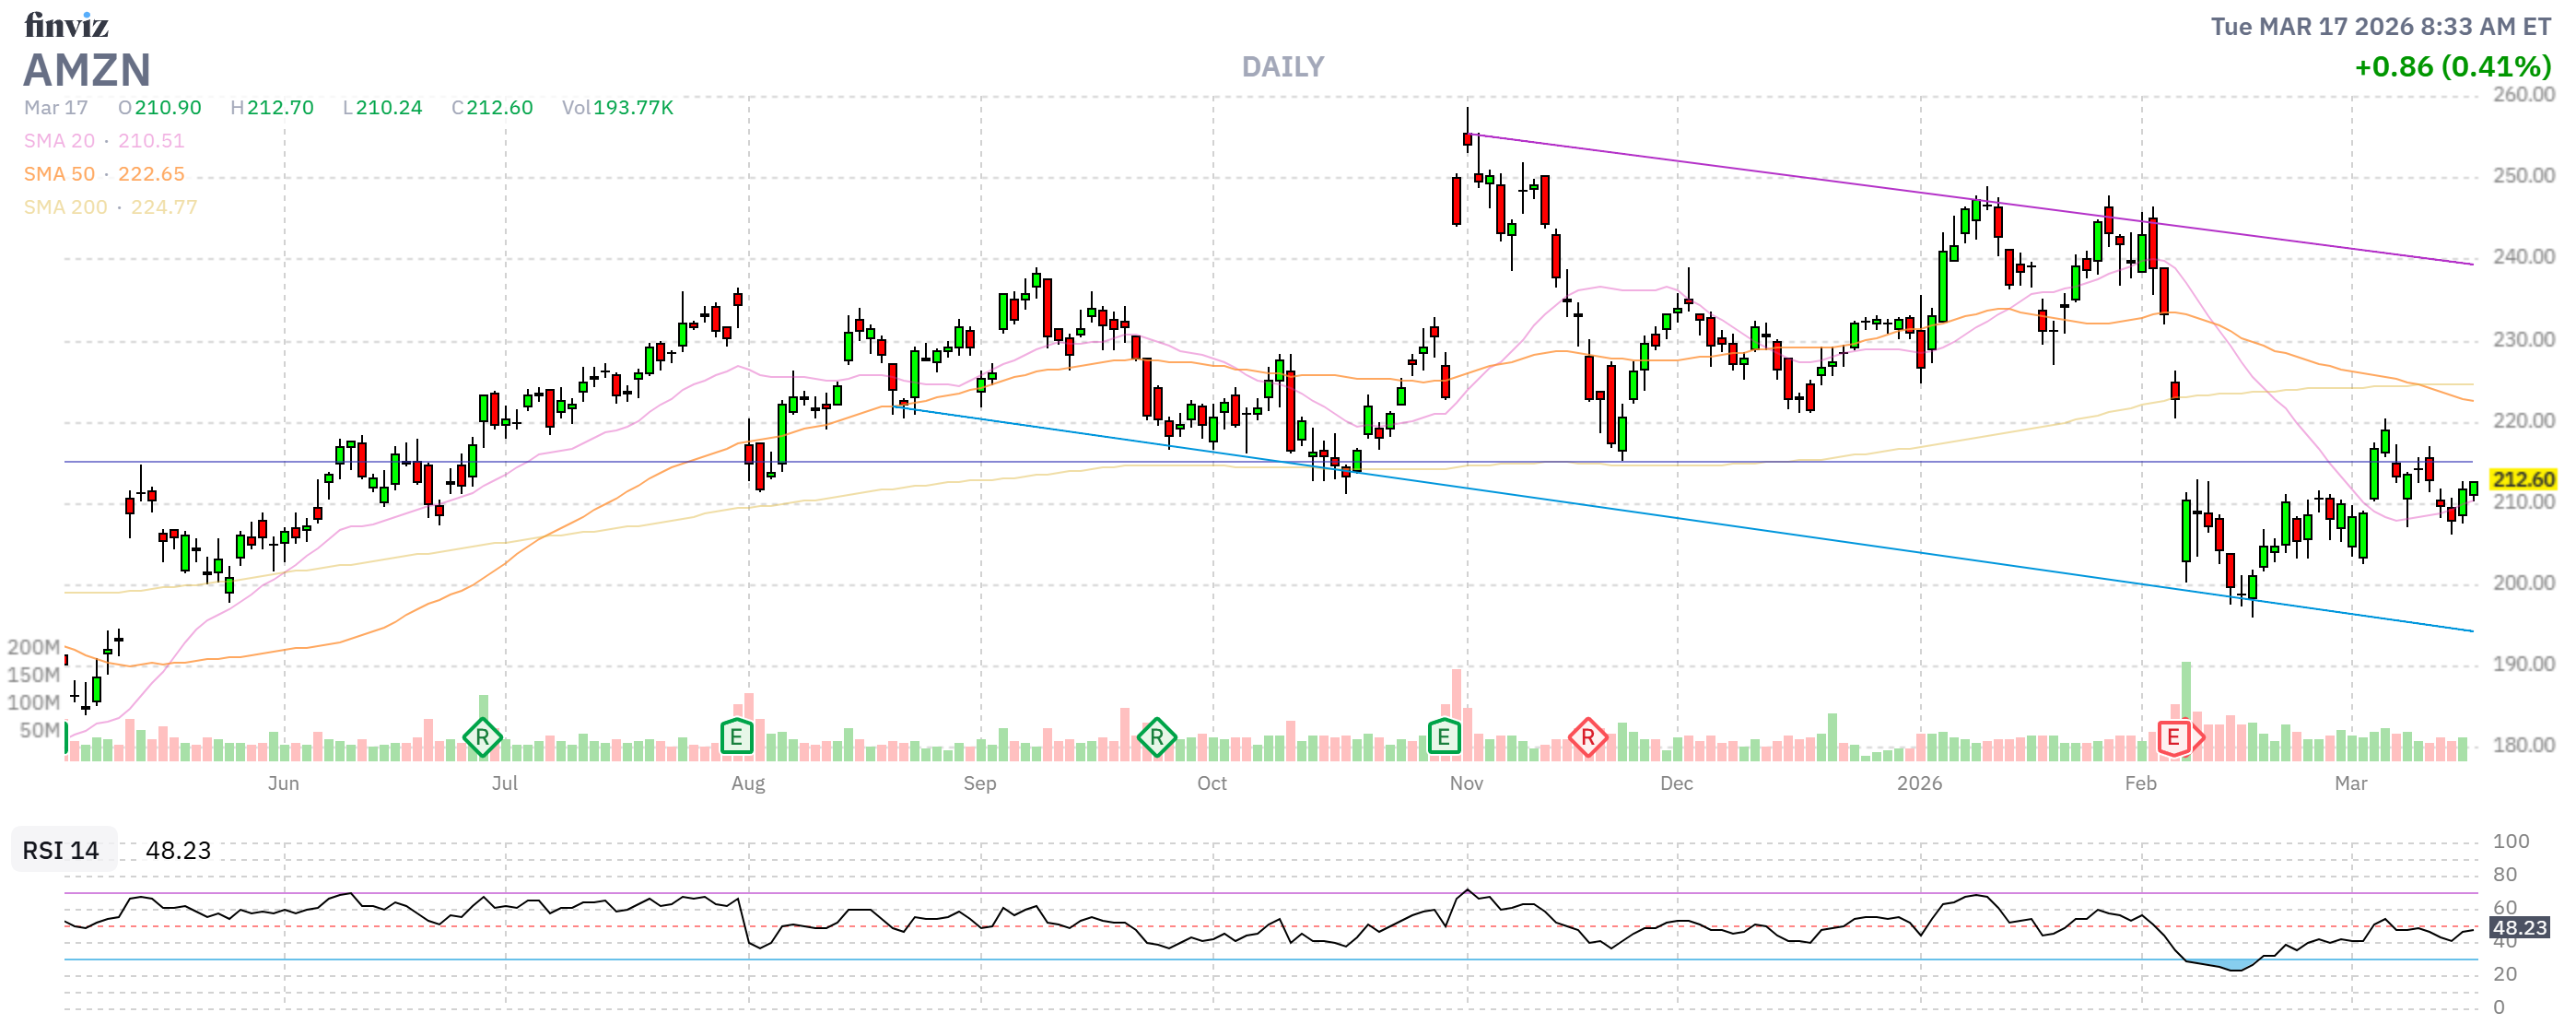Click the Nov label on the time axis
The height and width of the screenshot is (1036, 2576).
1466,783
